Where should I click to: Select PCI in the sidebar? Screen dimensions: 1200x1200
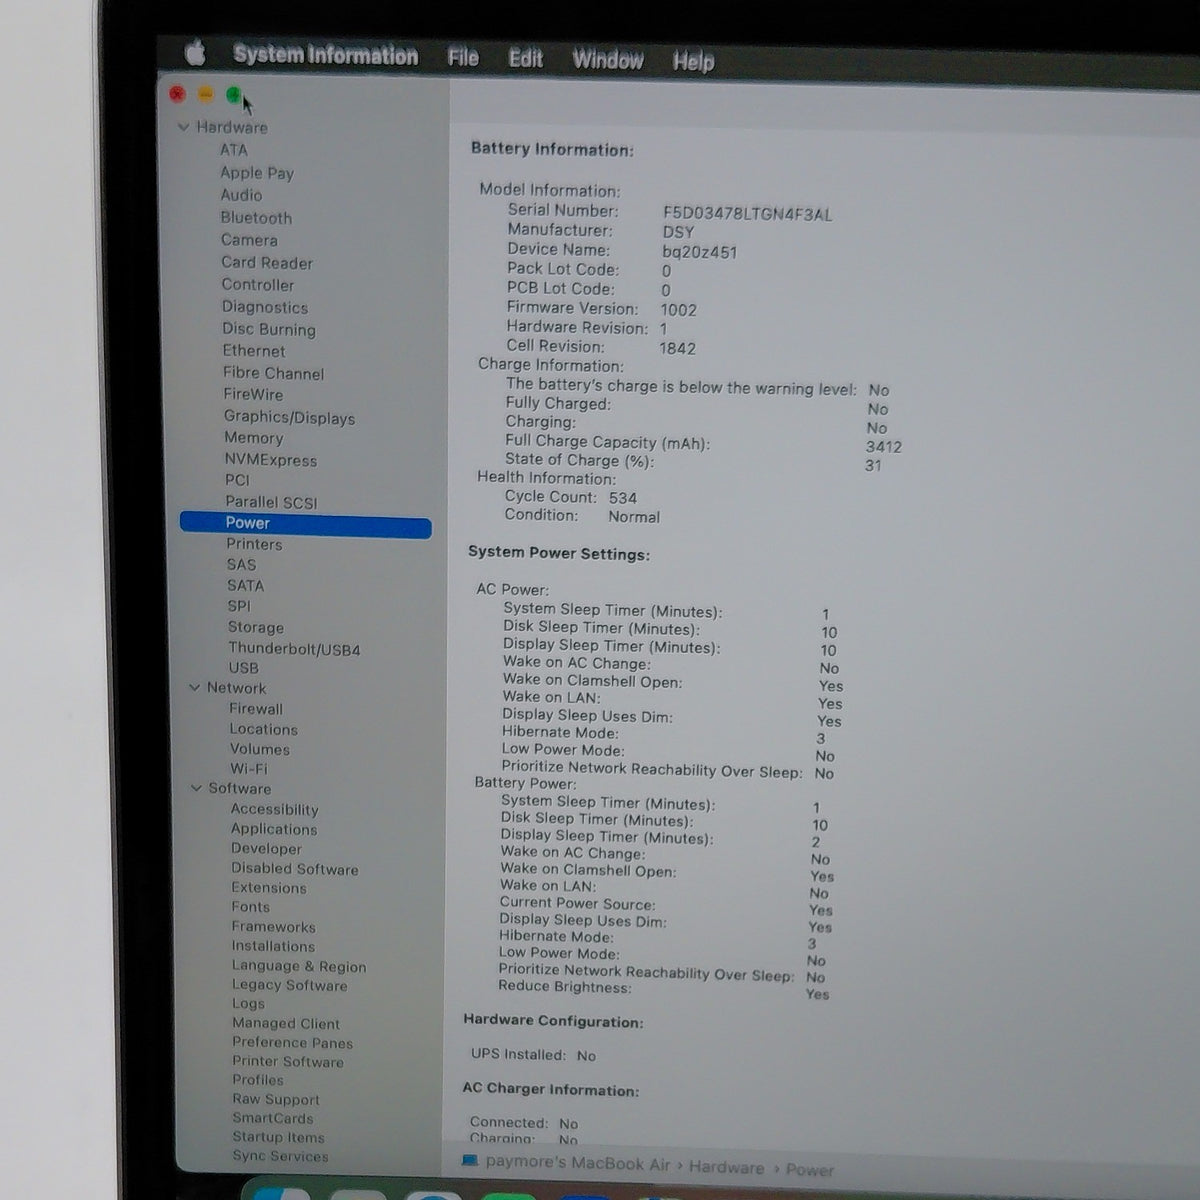point(237,480)
